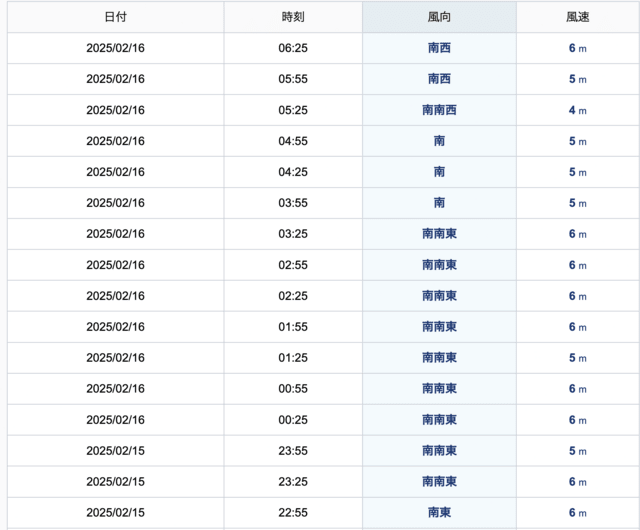Select 5 m wind speed at 23:55
Image resolution: width=640 pixels, height=530 pixels.
click(578, 451)
